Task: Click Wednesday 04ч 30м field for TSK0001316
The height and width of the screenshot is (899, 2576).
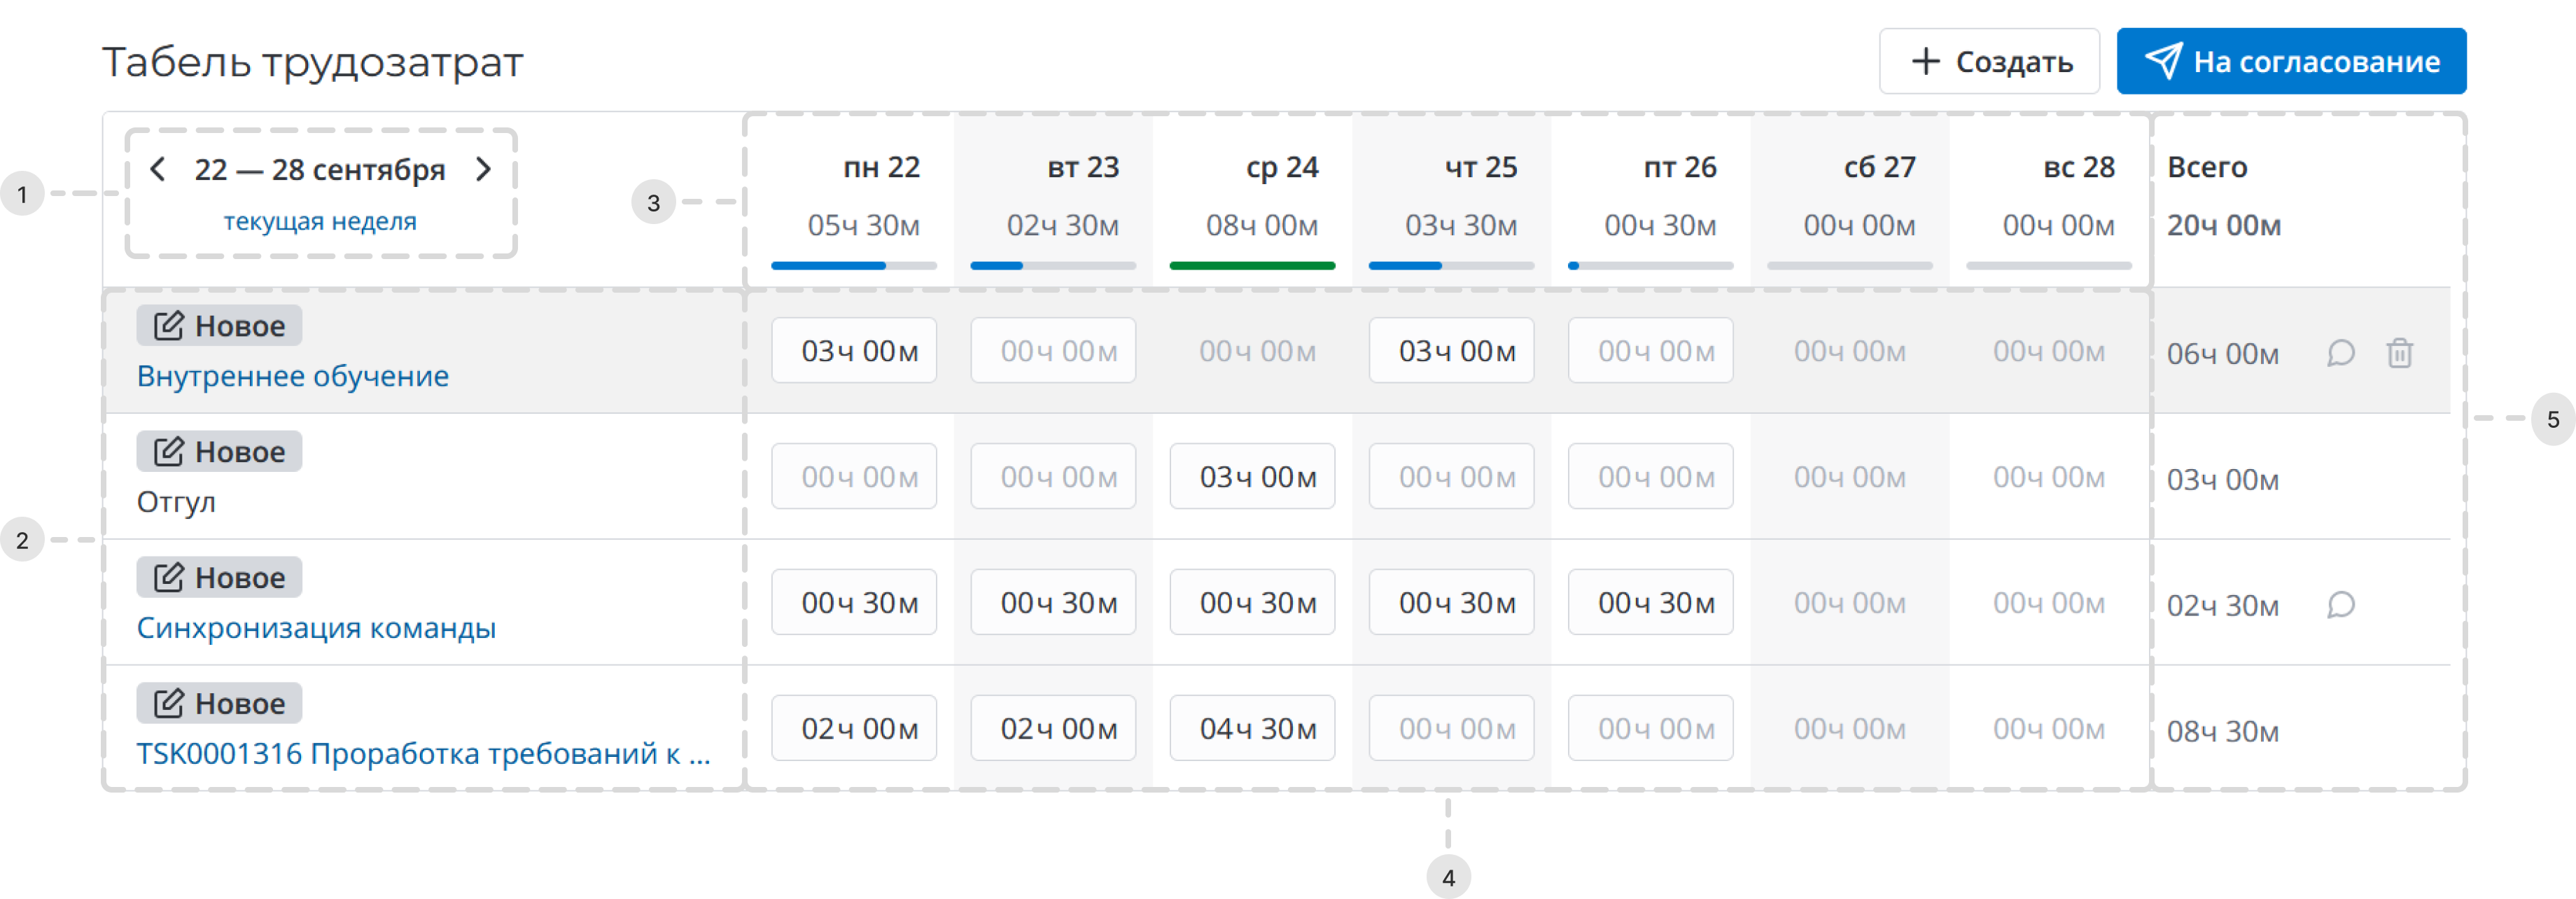Action: [1252, 729]
